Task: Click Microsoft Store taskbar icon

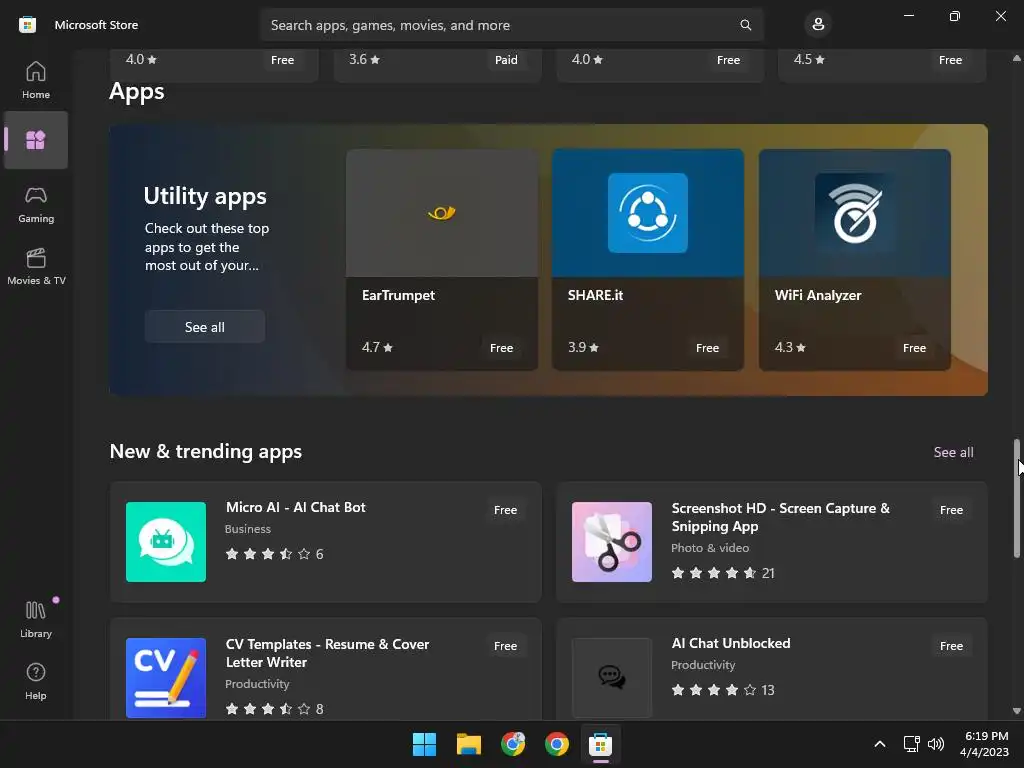Action: pos(600,744)
